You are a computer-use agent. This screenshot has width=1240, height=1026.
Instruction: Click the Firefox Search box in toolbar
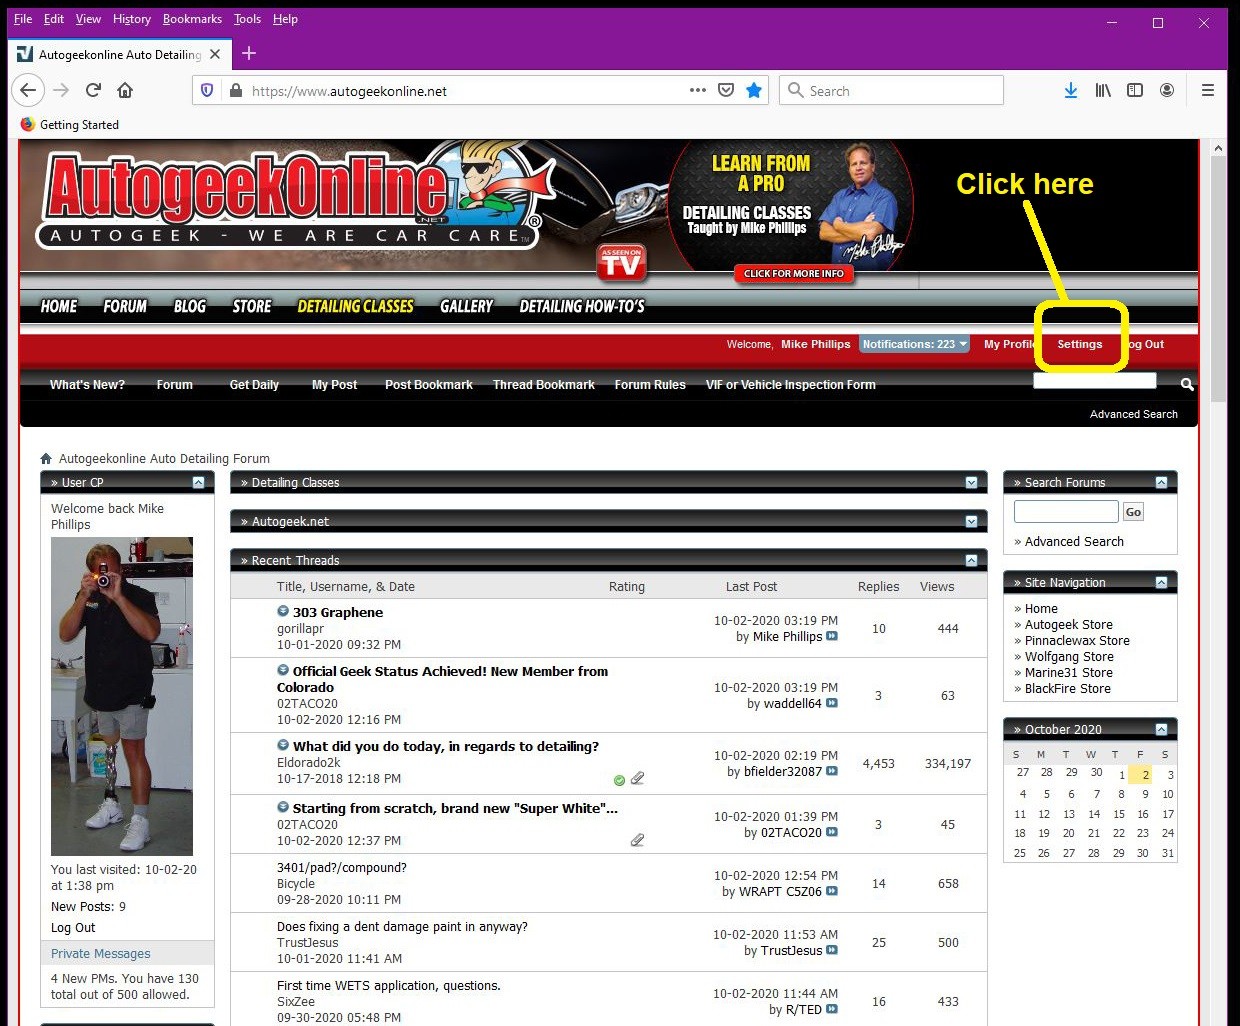coord(891,90)
